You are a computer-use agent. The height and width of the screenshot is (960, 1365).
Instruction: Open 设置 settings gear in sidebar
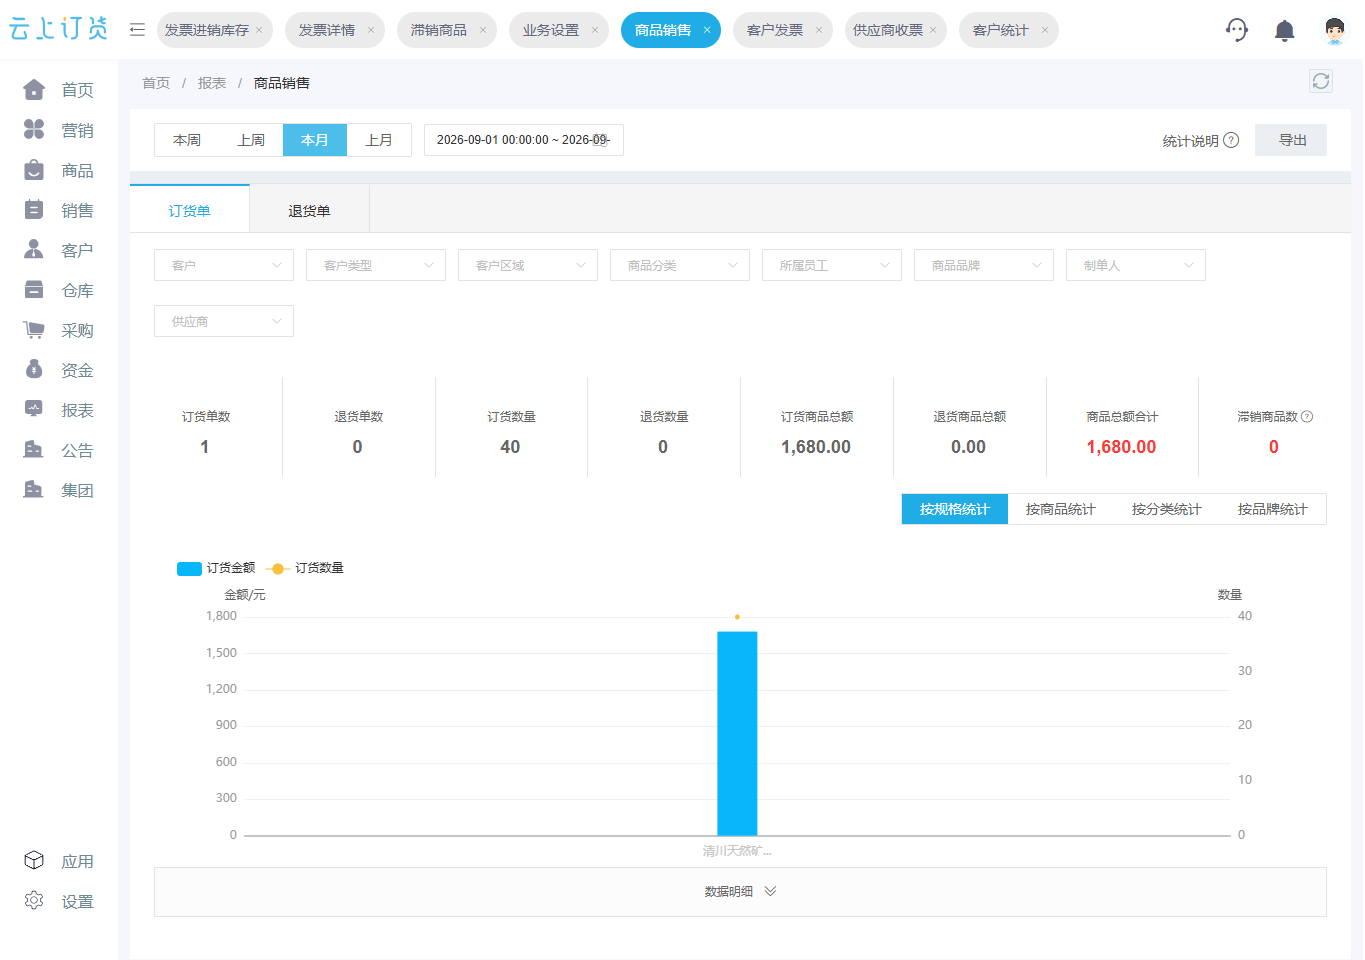[x=59, y=901]
